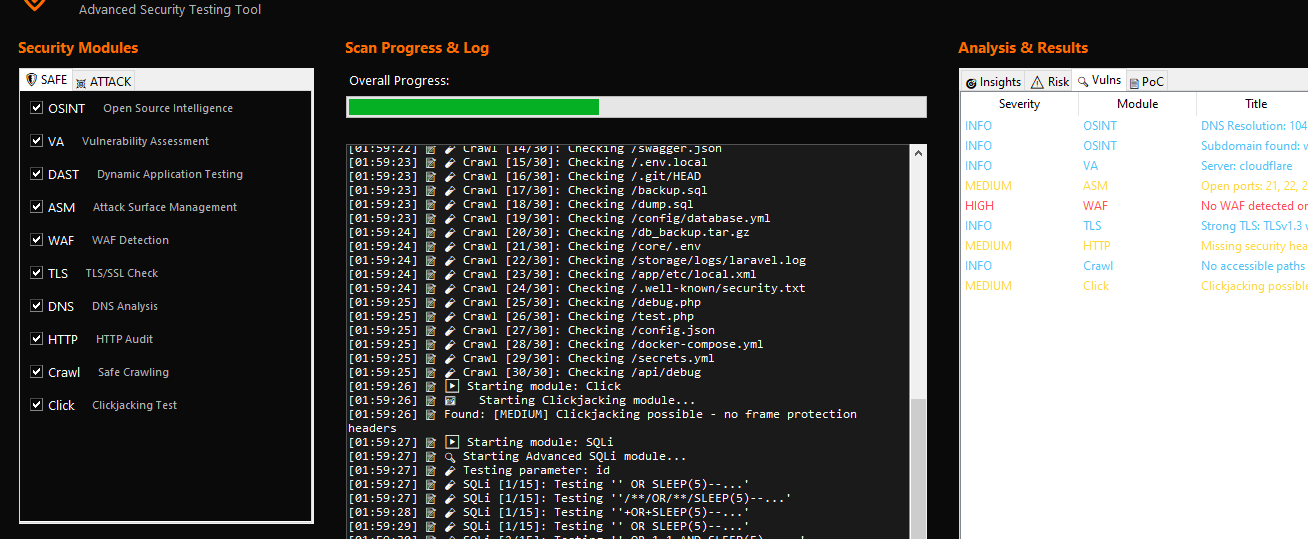Image resolution: width=1308 pixels, height=539 pixels.
Task: Uncheck the OSINT module checkbox
Action: coord(37,108)
